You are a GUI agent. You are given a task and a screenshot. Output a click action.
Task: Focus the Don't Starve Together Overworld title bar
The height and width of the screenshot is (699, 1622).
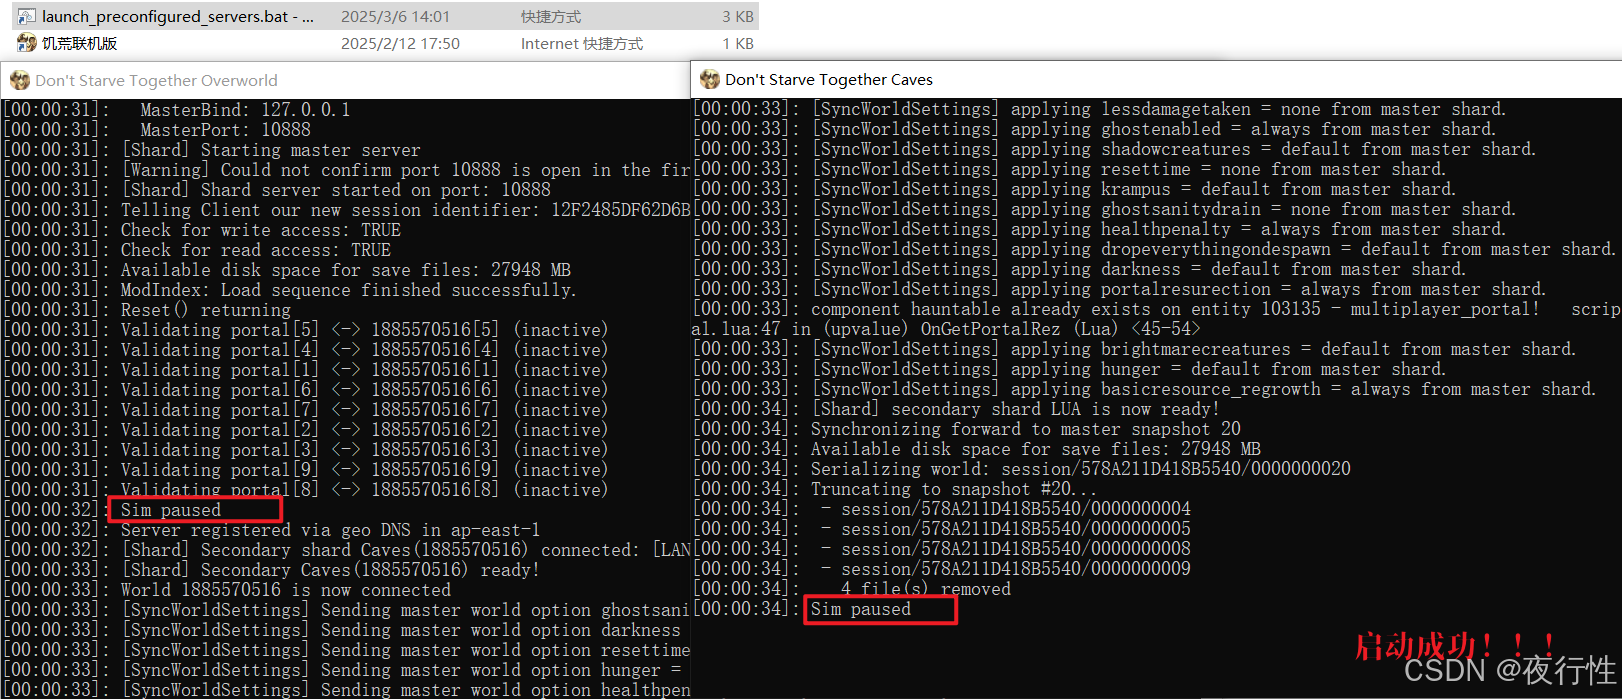345,81
